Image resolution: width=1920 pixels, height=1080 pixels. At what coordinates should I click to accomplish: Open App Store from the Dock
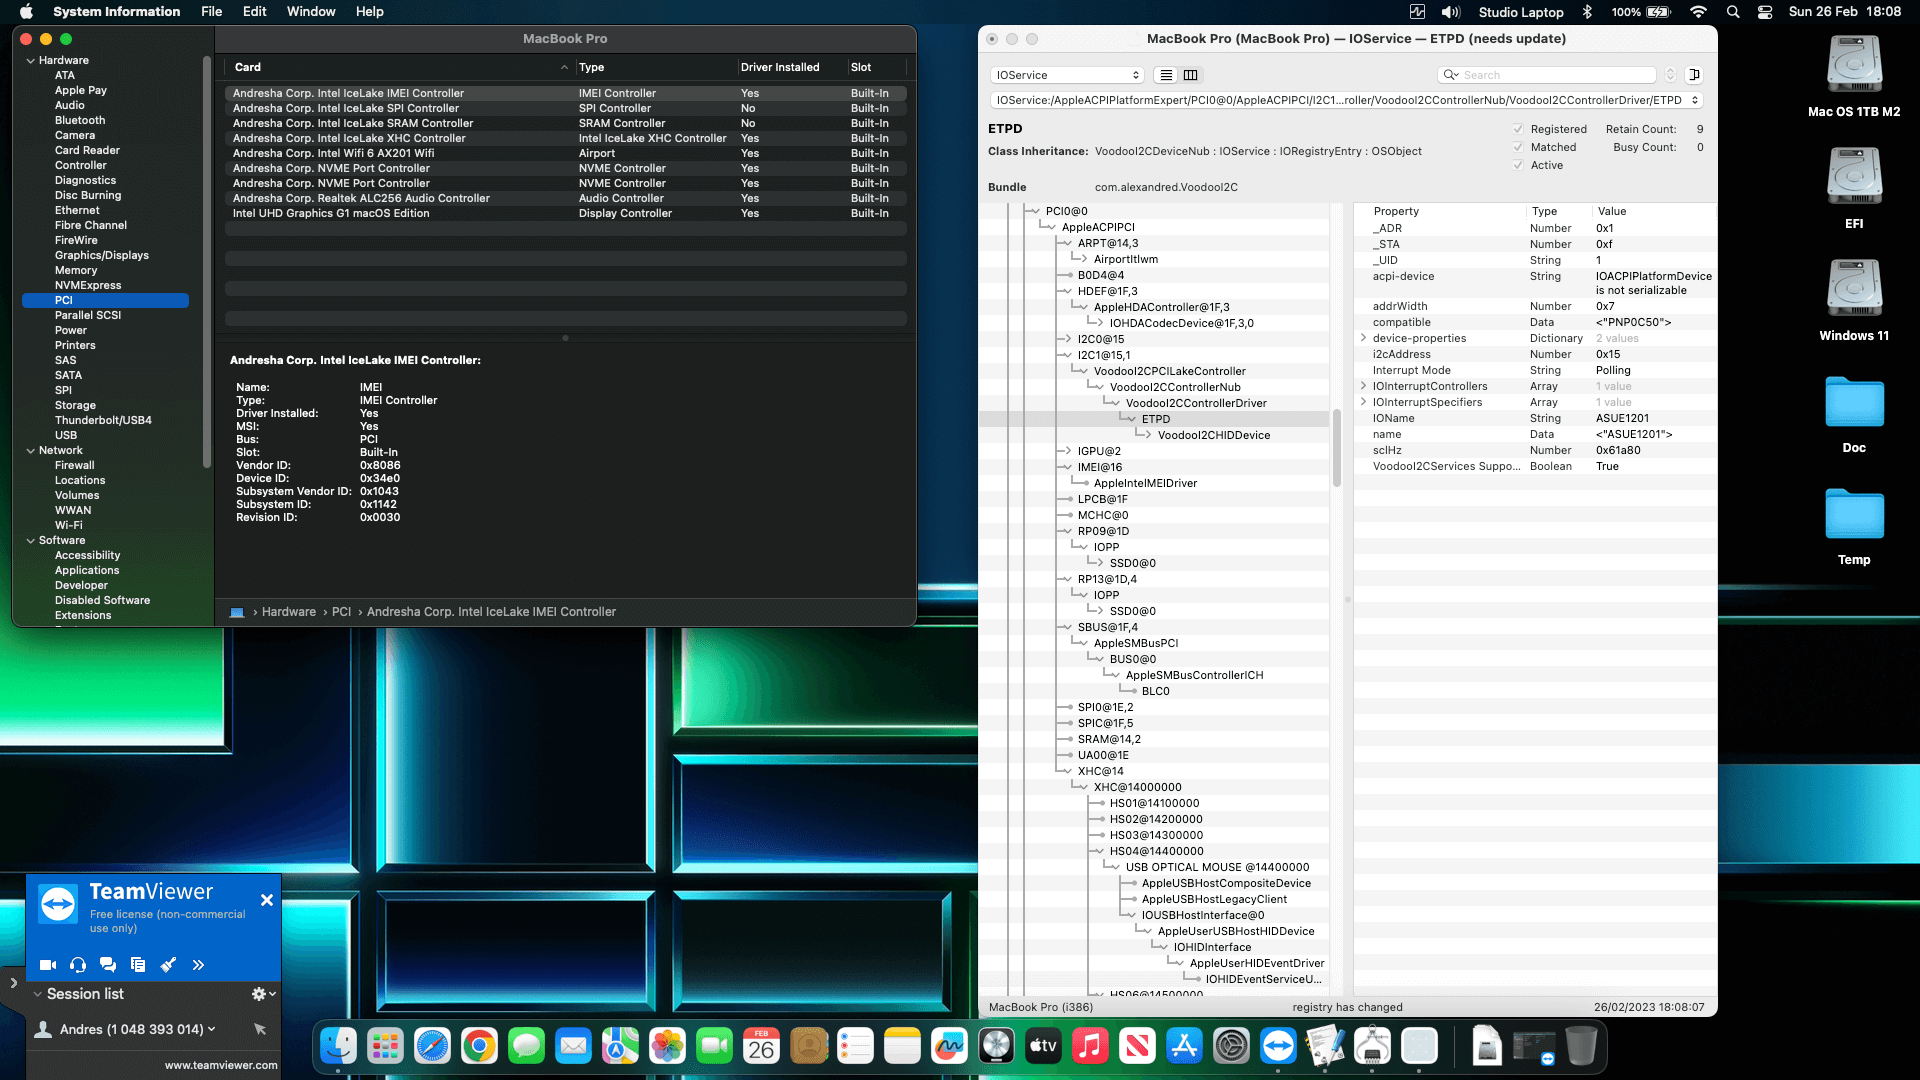pyautogui.click(x=1184, y=1046)
